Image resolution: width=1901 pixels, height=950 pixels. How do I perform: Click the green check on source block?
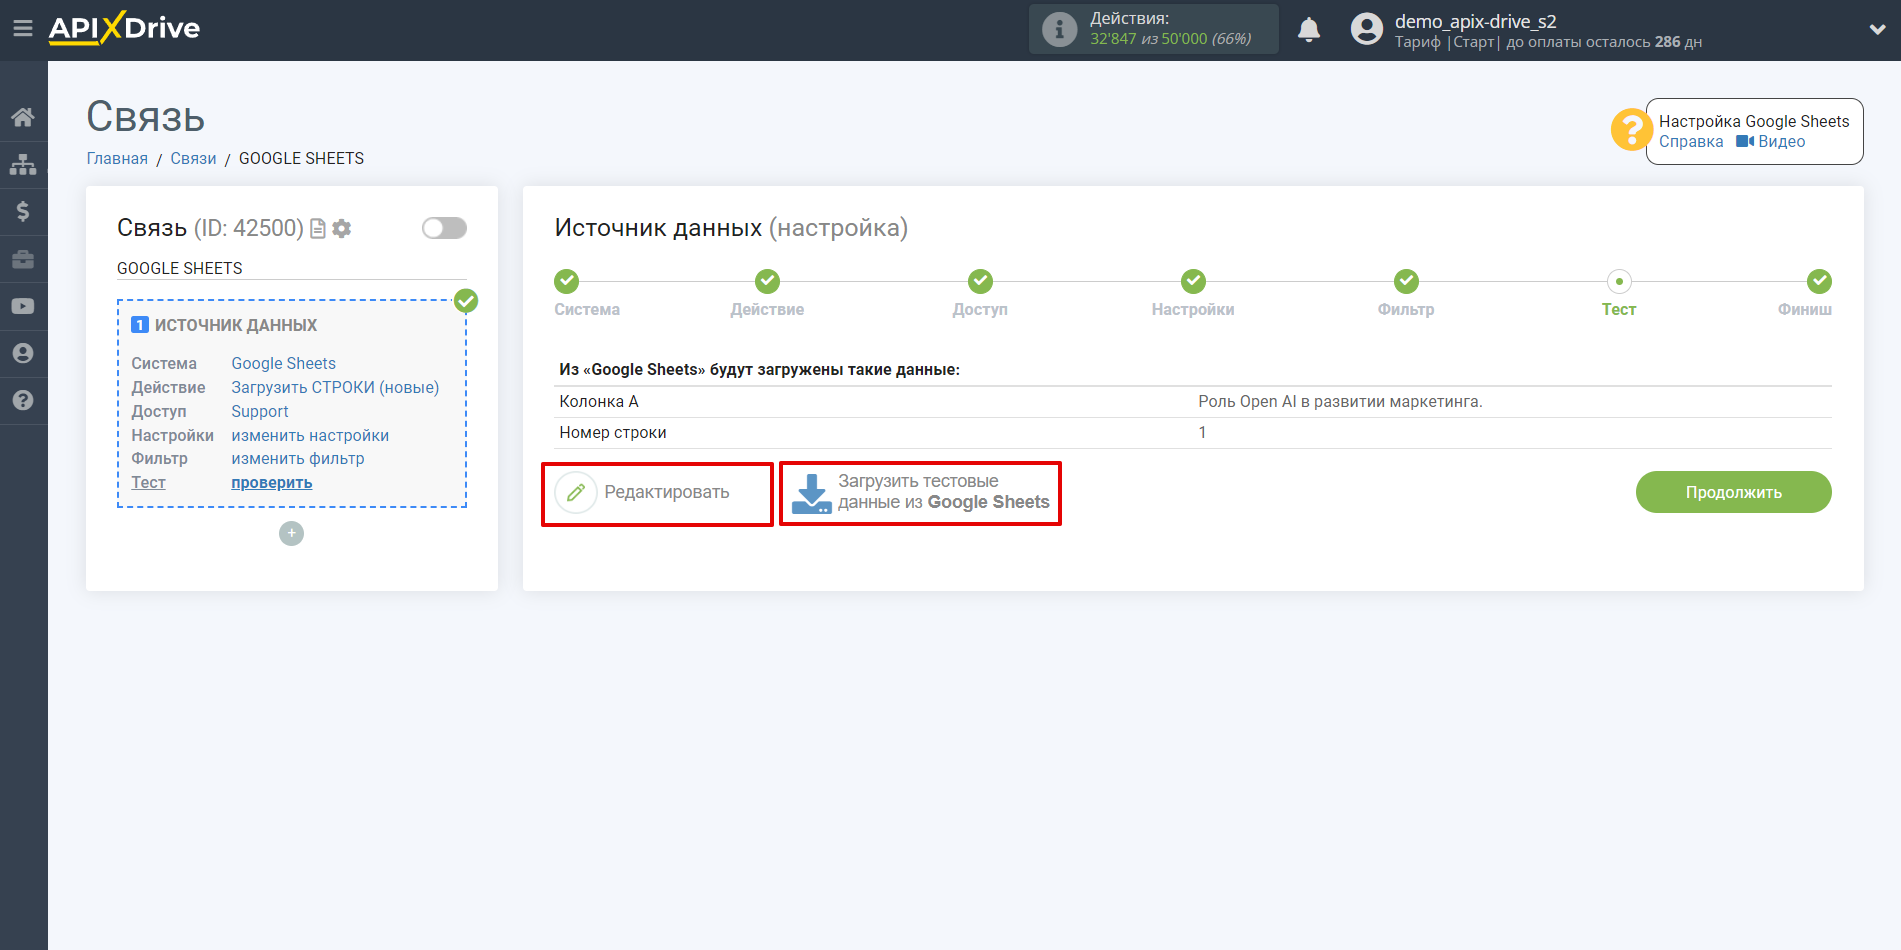coord(466,300)
